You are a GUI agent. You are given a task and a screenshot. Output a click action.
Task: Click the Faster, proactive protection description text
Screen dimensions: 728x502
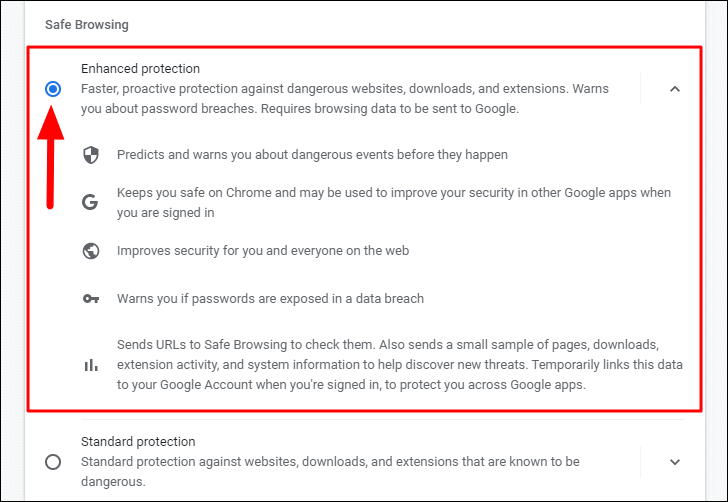pyautogui.click(x=344, y=98)
